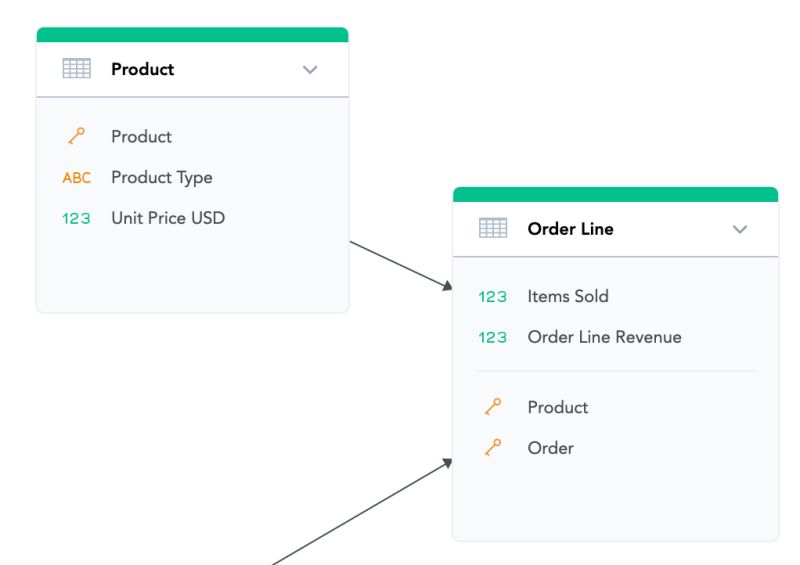Click the ABC icon next to Product Type

click(x=76, y=178)
